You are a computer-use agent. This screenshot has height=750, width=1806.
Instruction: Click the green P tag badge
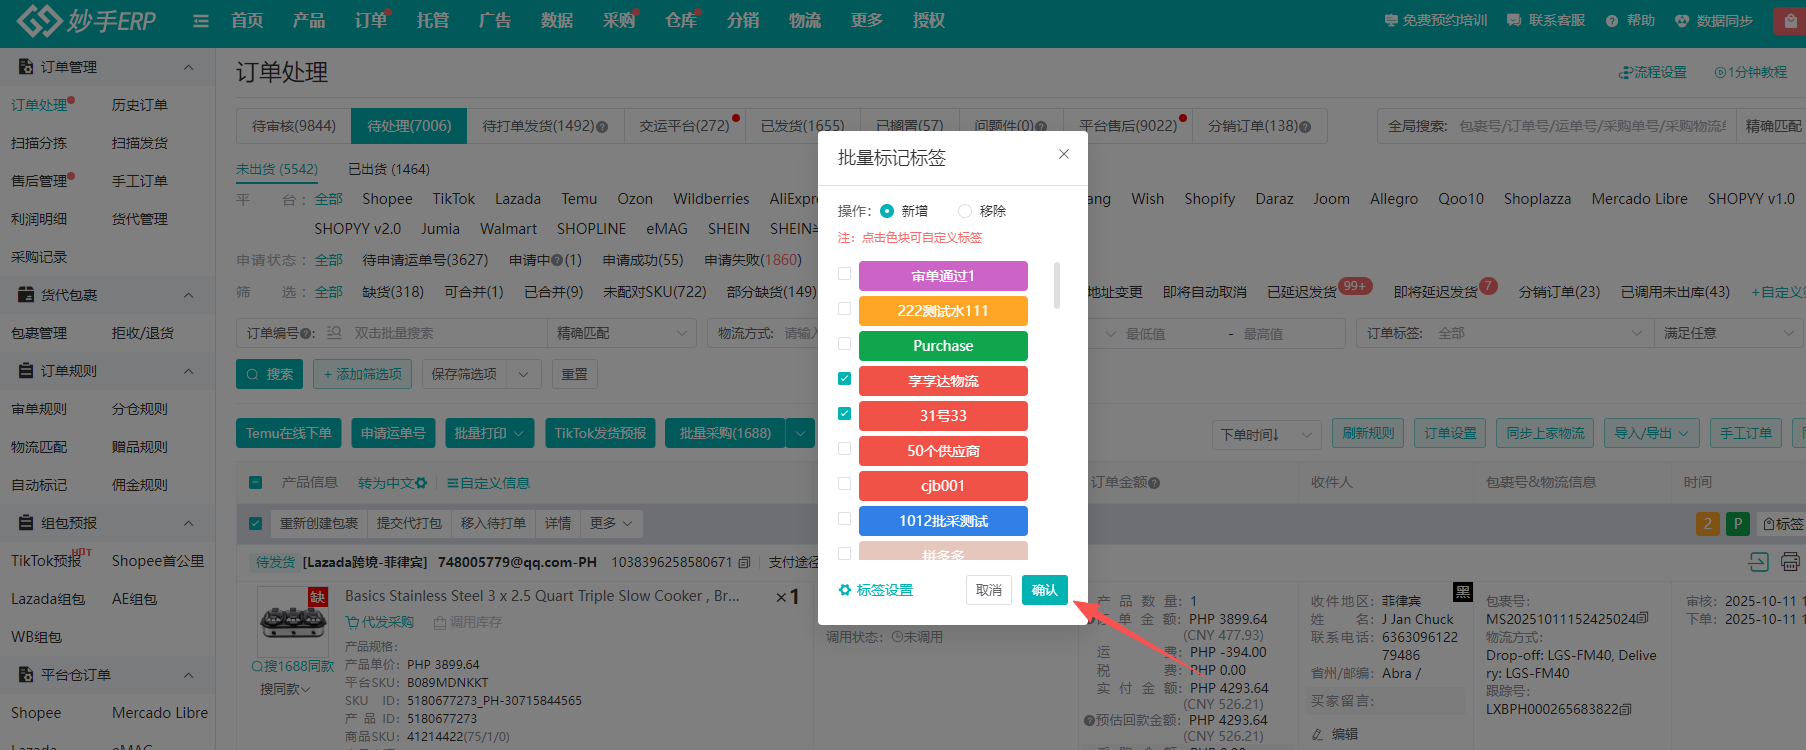[x=1738, y=523]
